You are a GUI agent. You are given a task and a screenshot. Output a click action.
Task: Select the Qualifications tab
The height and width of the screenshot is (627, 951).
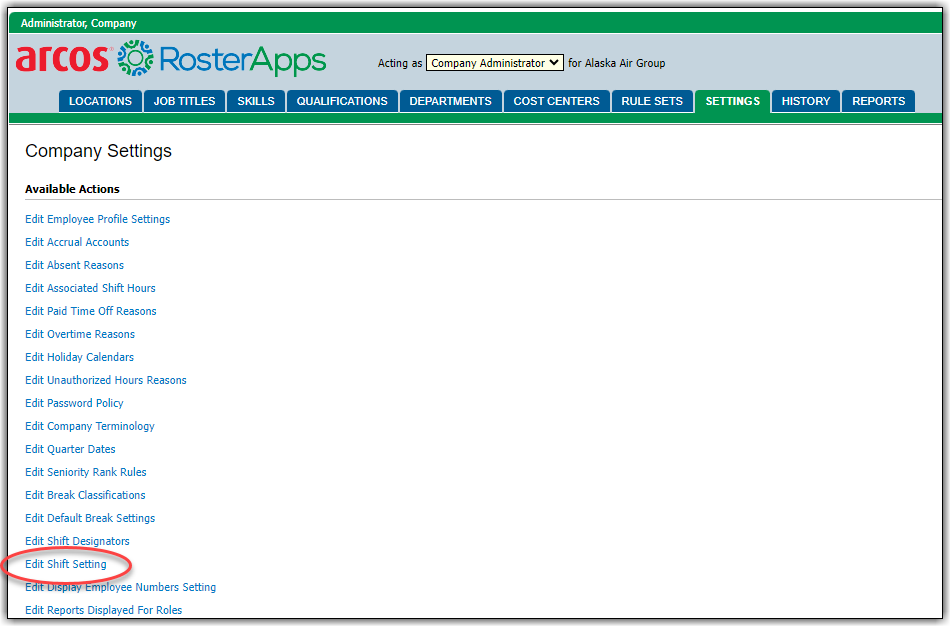pos(342,101)
